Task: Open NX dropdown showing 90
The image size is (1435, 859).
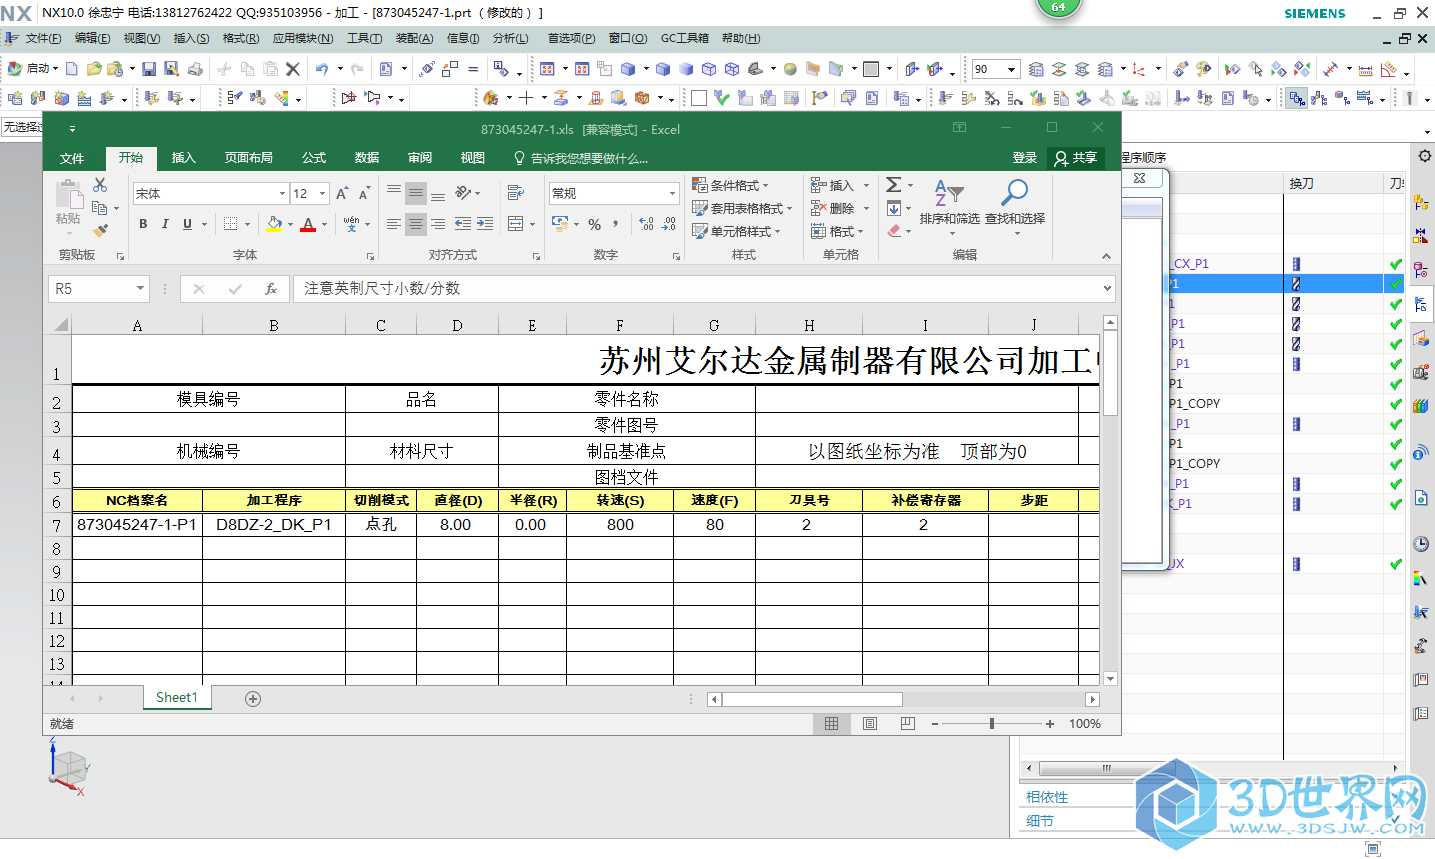Action: (1012, 69)
